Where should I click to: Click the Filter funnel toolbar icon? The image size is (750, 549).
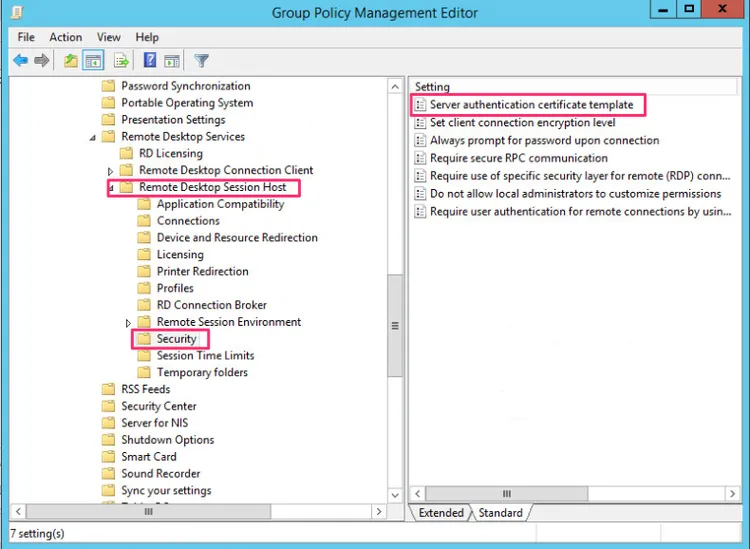[201, 61]
